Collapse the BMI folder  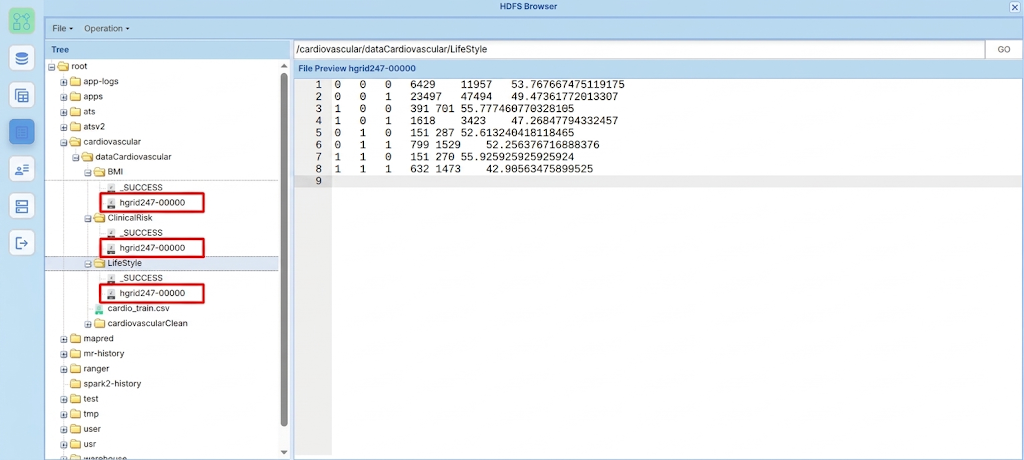[x=88, y=172]
